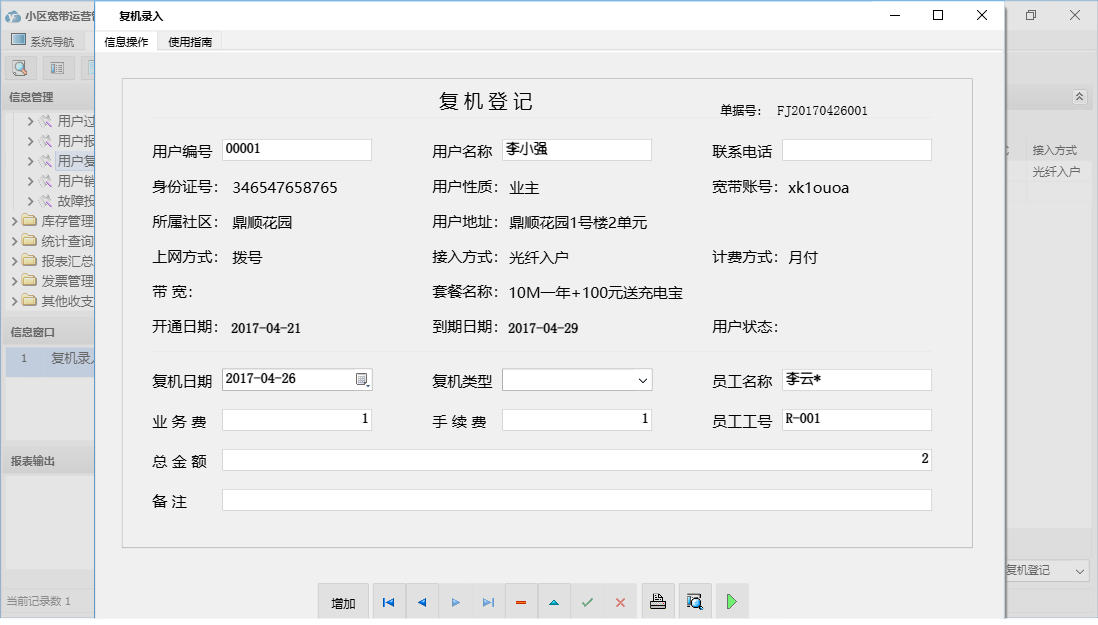Viewport: 1098px width, 625px height.
Task: Confirm changes with green checkmark icon
Action: pos(587,602)
